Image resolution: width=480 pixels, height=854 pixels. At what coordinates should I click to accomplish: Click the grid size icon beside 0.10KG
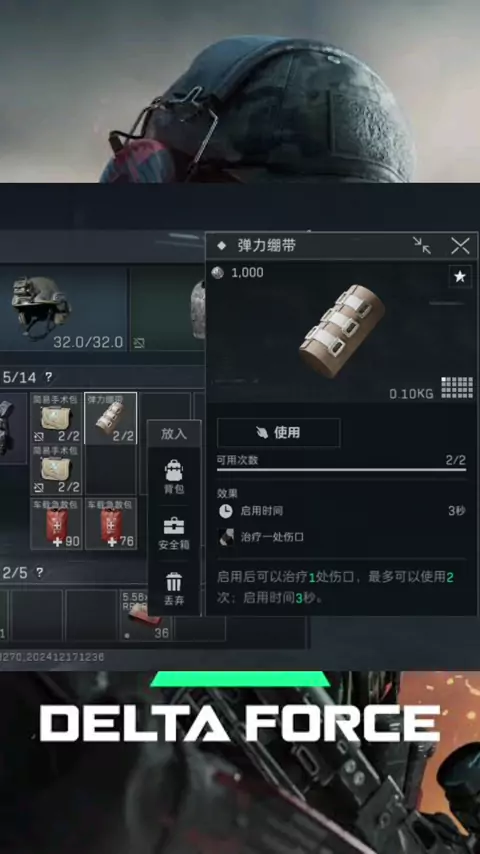click(x=457, y=388)
